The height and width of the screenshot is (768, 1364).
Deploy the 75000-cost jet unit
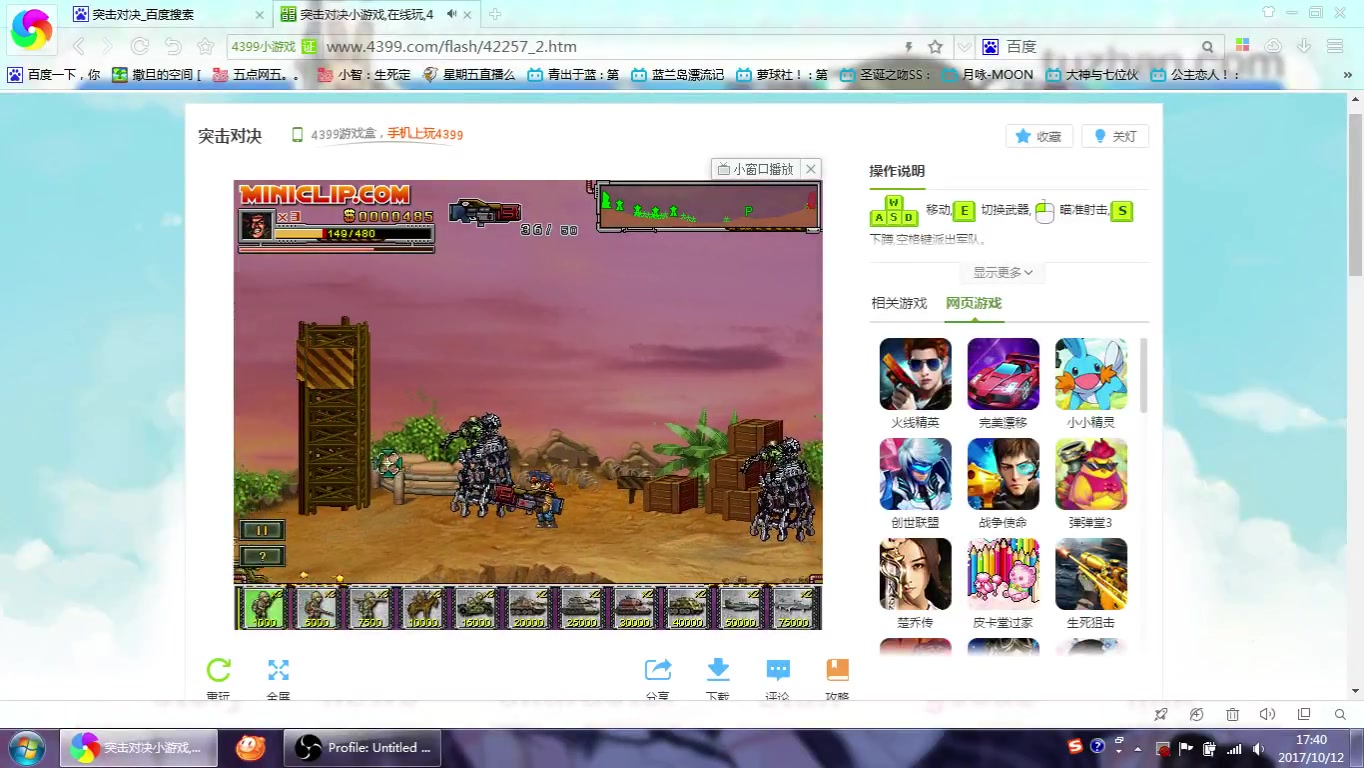coord(793,607)
